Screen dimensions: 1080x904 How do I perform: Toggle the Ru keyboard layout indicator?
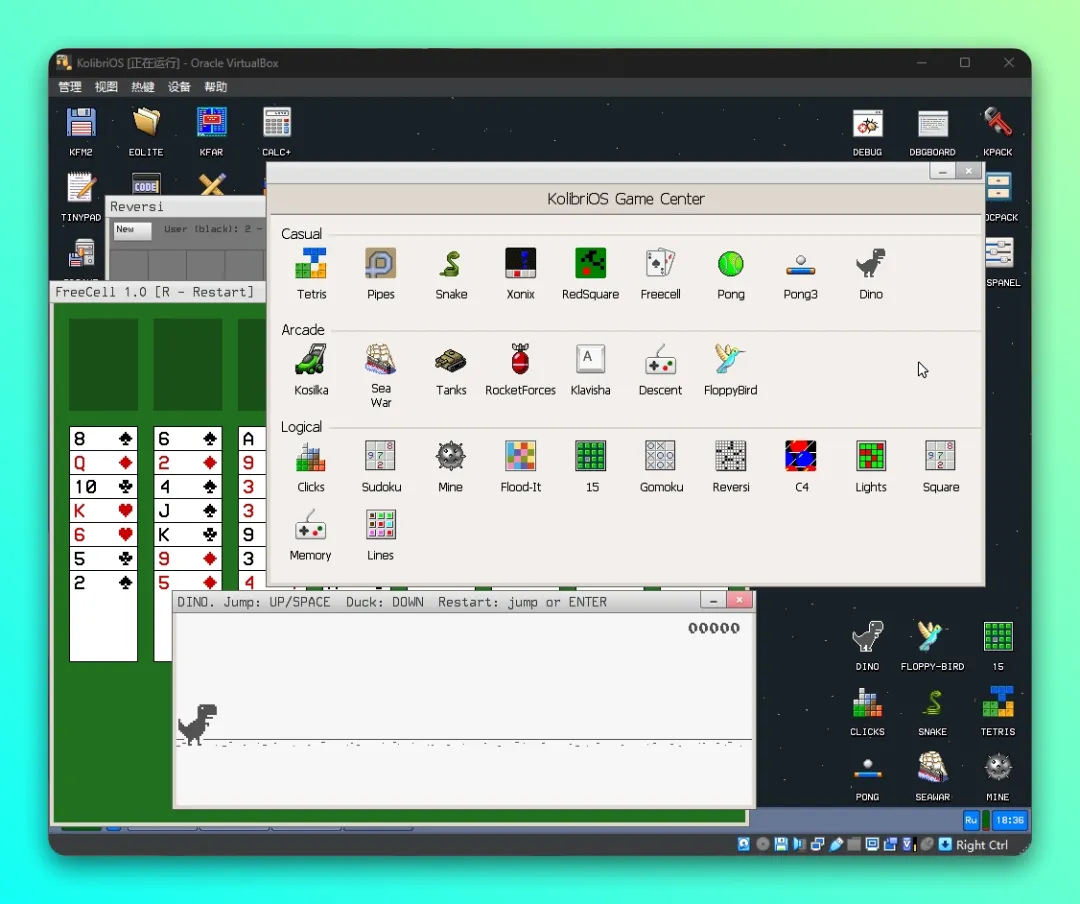(x=970, y=820)
